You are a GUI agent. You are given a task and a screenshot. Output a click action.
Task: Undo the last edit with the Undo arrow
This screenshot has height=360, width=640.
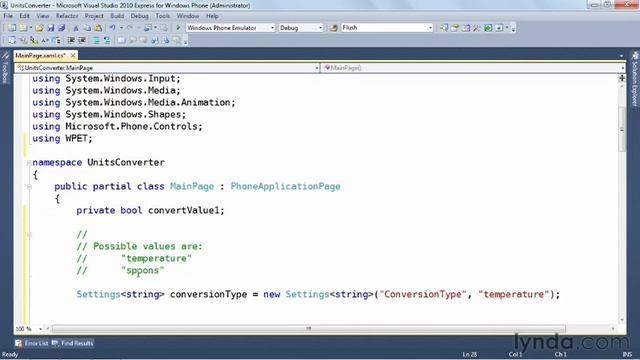tap(112, 28)
